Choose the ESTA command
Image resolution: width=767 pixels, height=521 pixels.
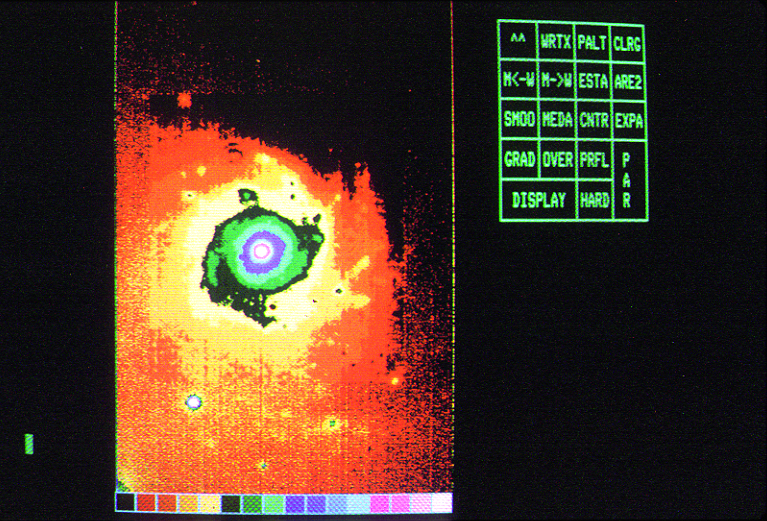click(593, 80)
